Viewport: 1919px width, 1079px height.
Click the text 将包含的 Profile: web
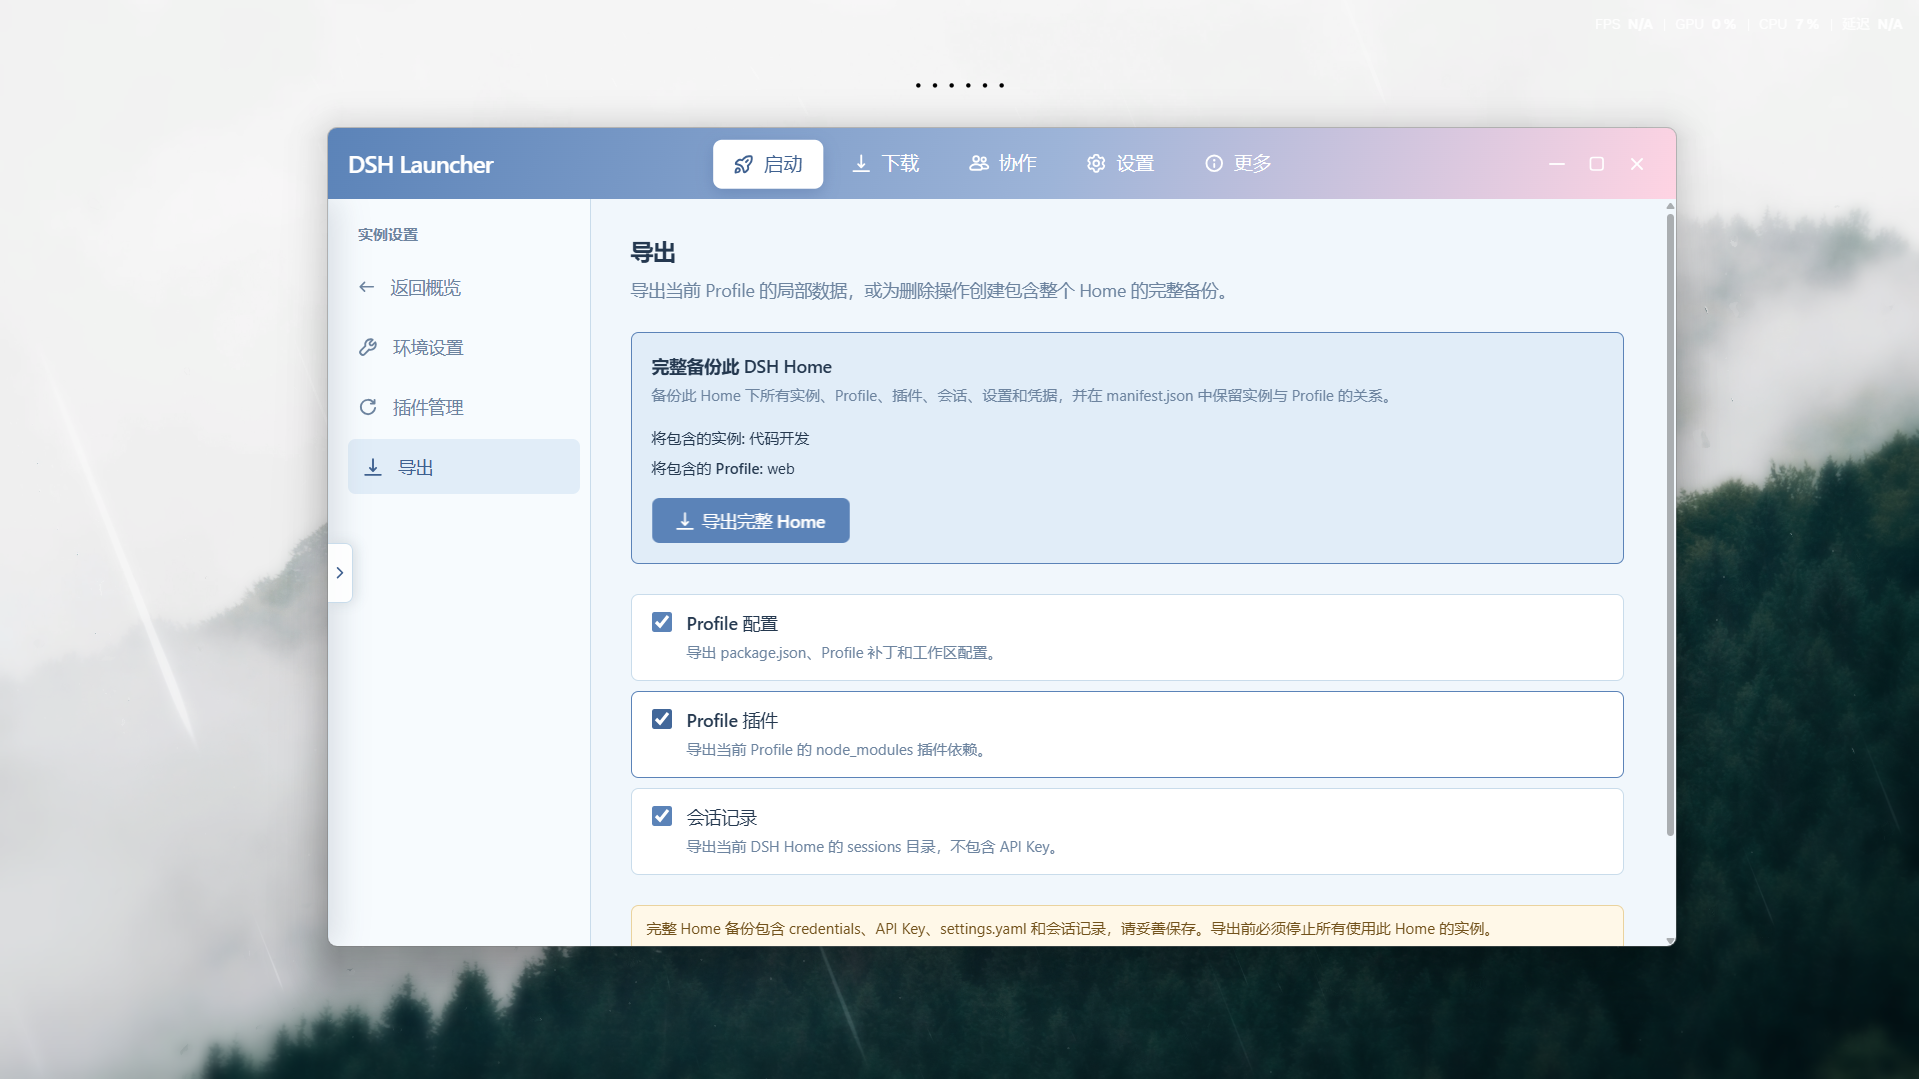point(723,469)
